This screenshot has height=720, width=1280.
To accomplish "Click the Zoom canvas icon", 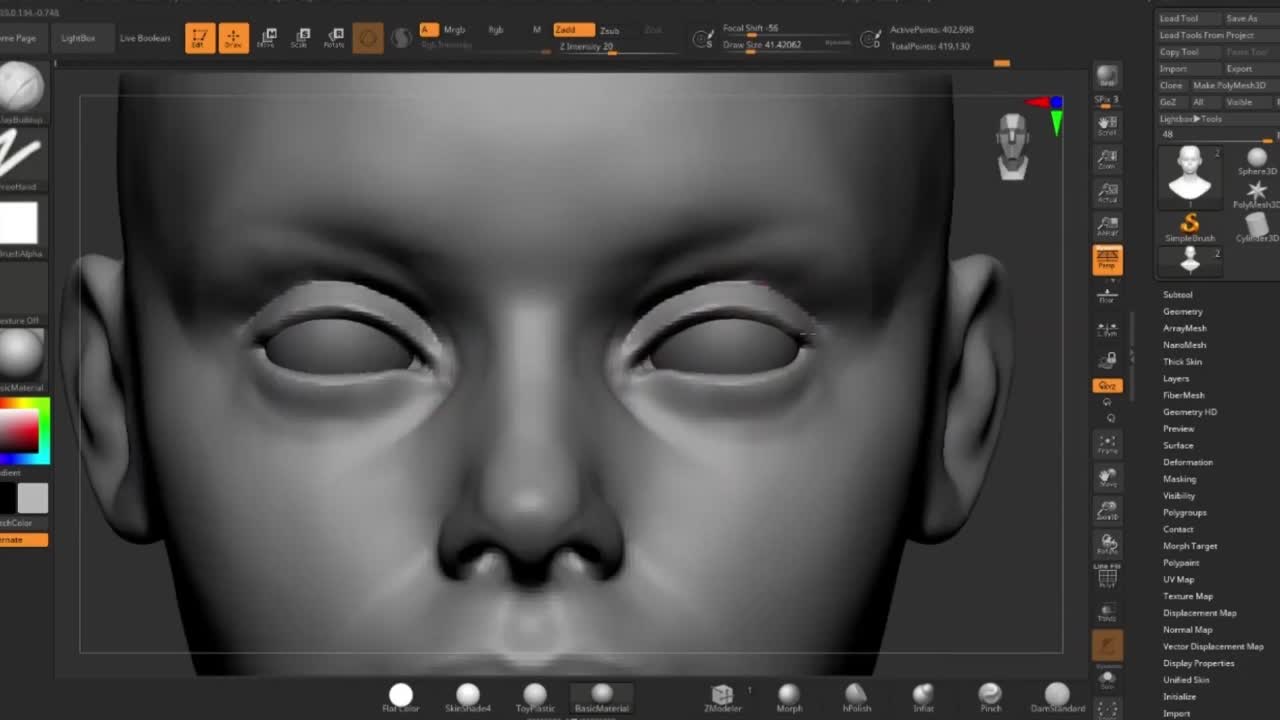I will pos(1107,158).
